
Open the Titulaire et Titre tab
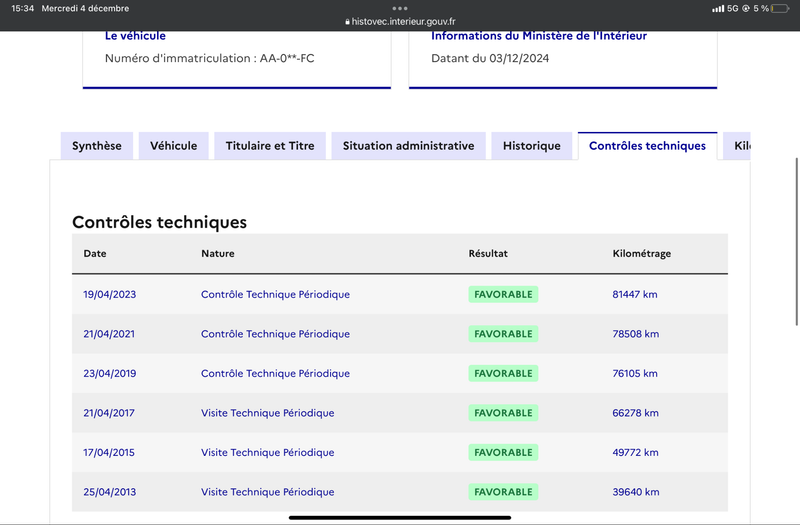[x=270, y=146]
